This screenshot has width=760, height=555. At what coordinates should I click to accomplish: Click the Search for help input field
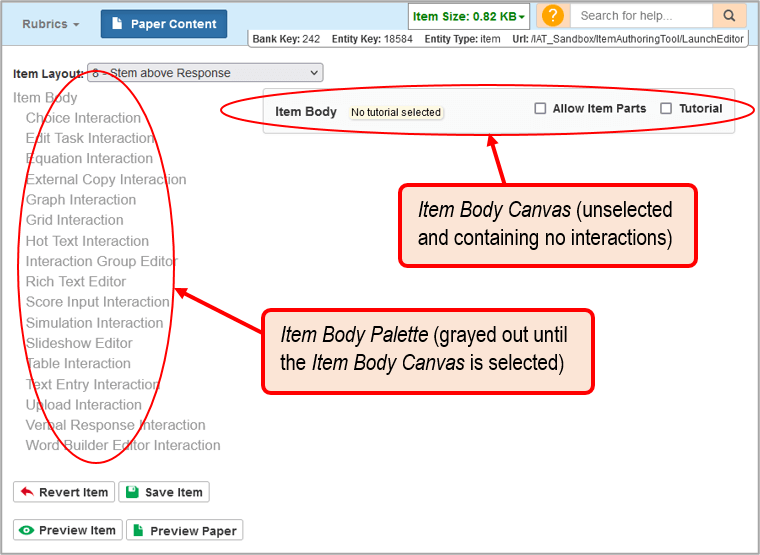(x=641, y=16)
